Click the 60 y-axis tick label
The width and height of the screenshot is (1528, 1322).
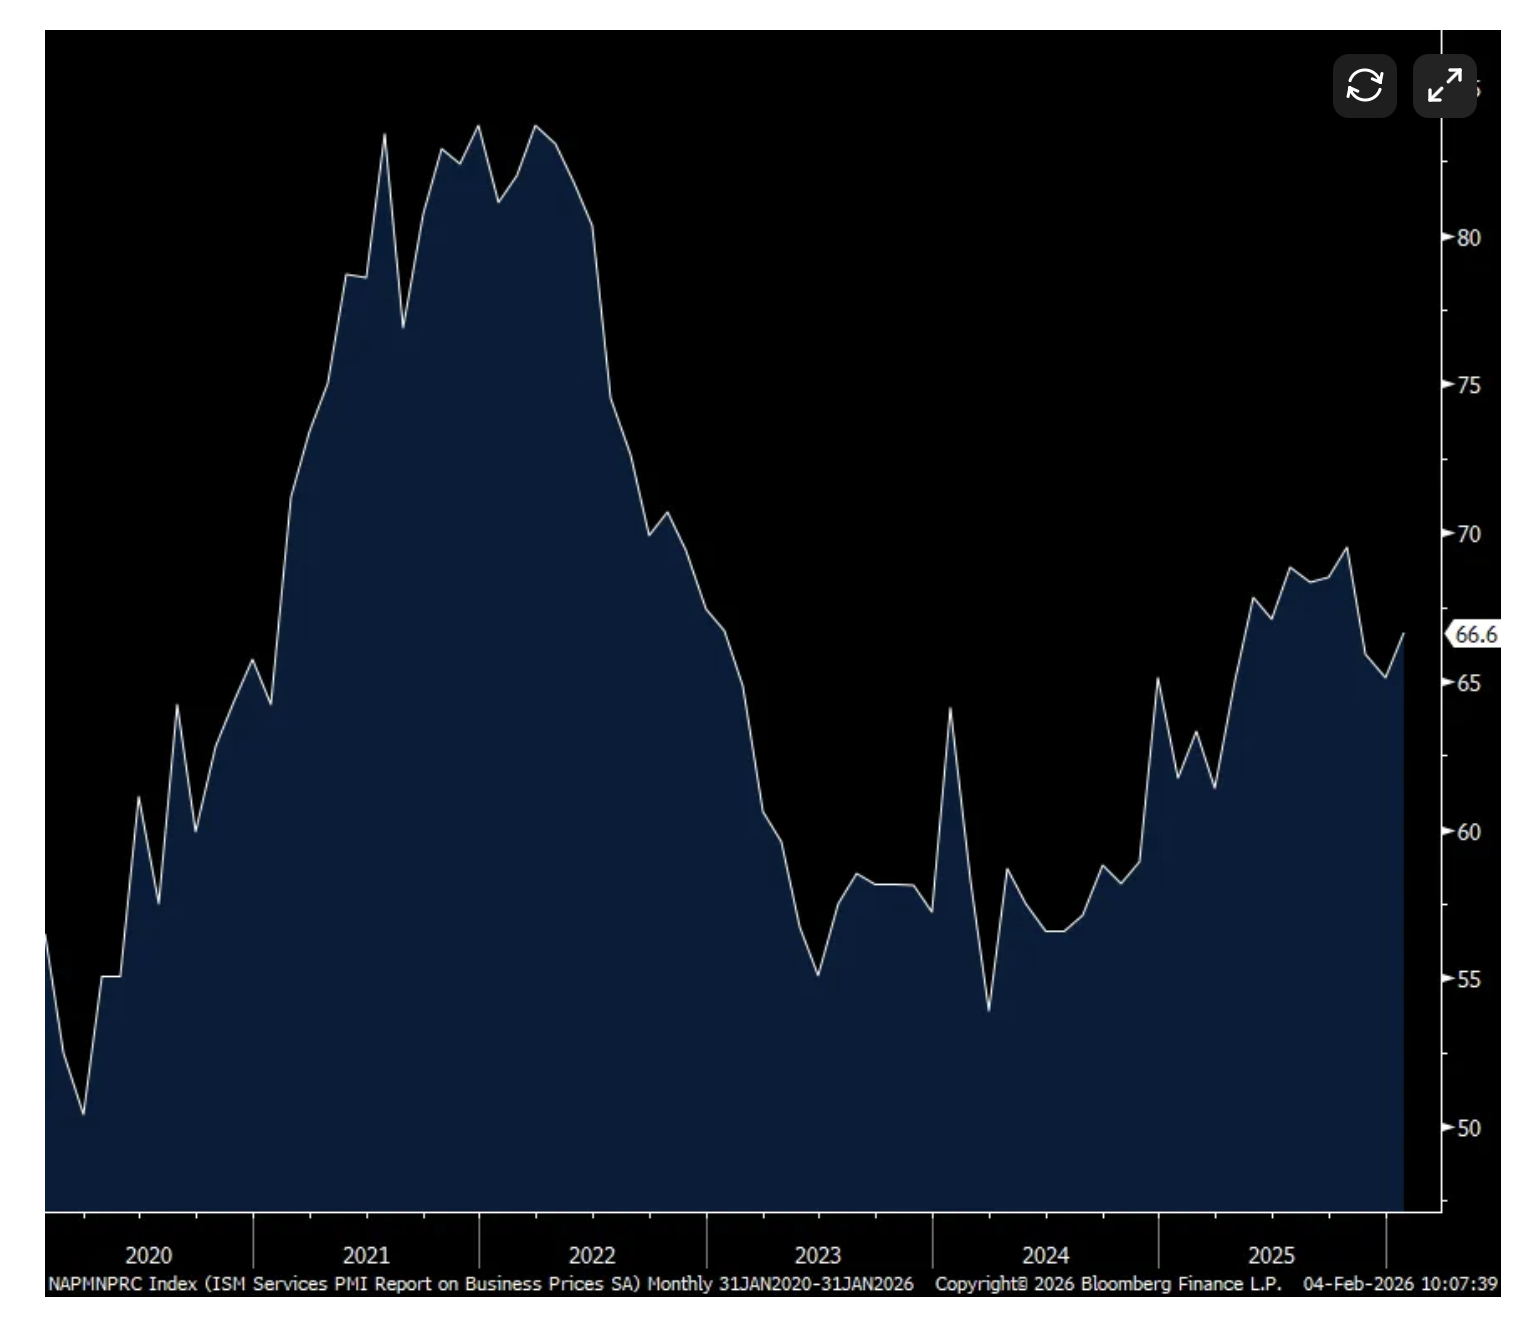[x=1468, y=832]
